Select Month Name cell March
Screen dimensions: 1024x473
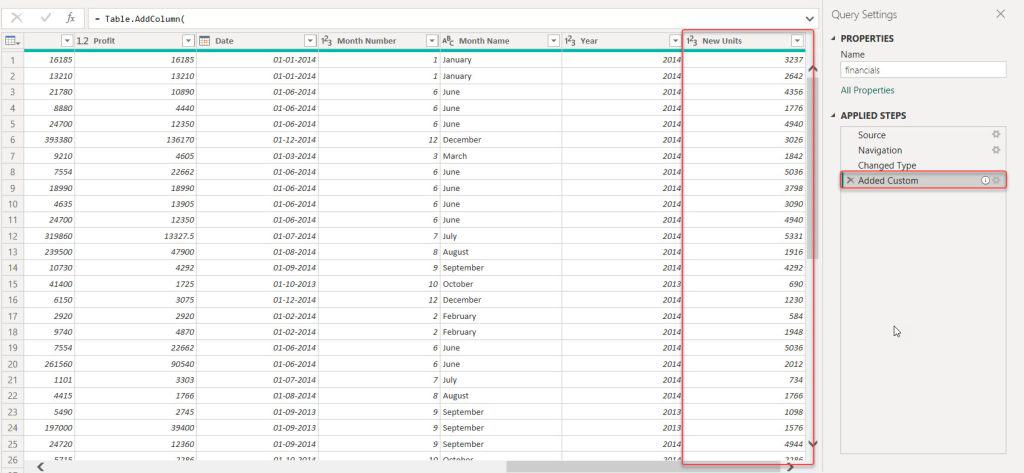click(x=501, y=156)
